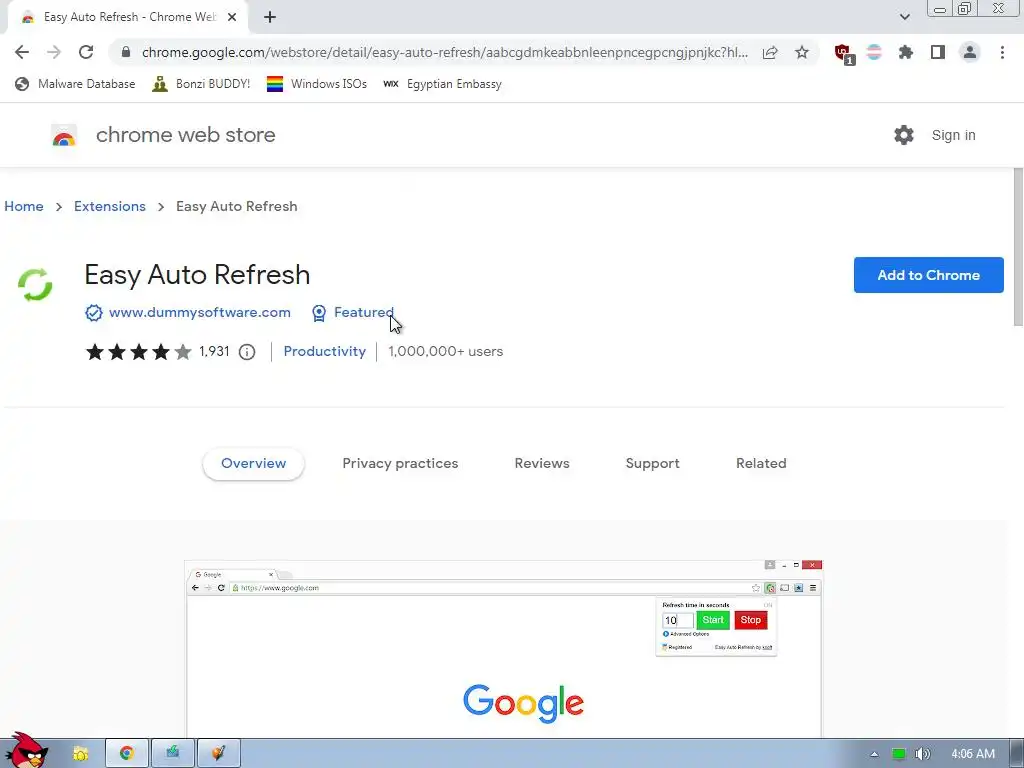This screenshot has height=768, width=1024.
Task: Open the Extensions puzzle-piece menu
Action: [x=906, y=52]
